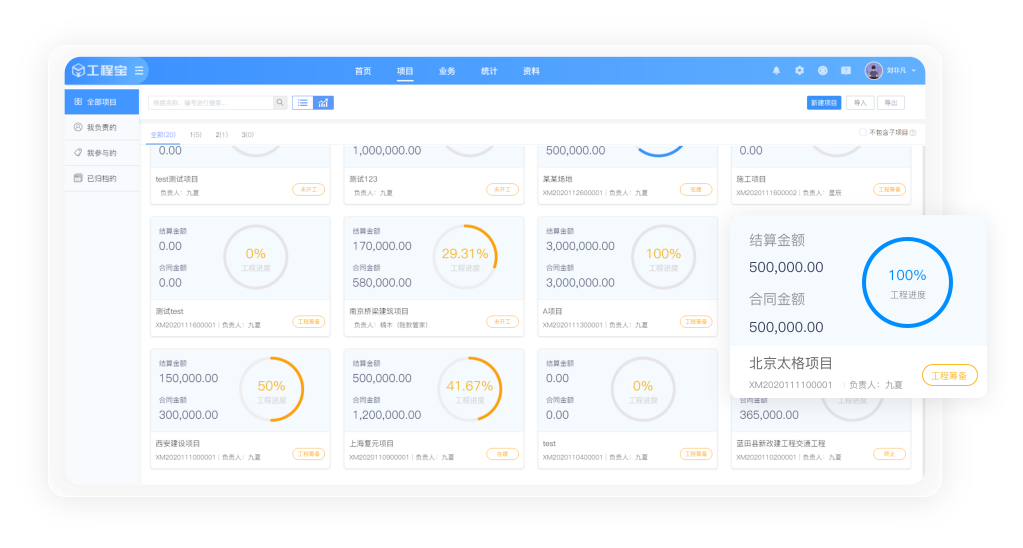Click the 29.31% progress ring of 南京桥梁建筑项目

click(x=464, y=259)
